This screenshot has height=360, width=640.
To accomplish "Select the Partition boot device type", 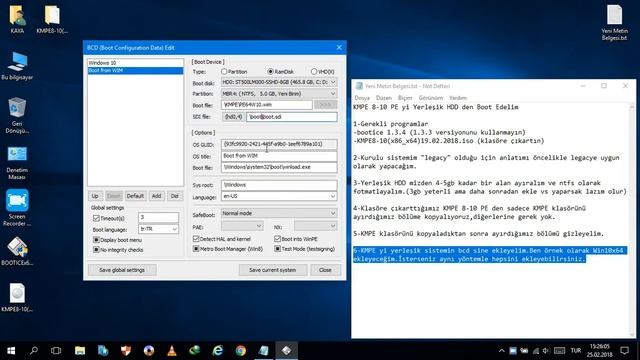I will coord(234,71).
